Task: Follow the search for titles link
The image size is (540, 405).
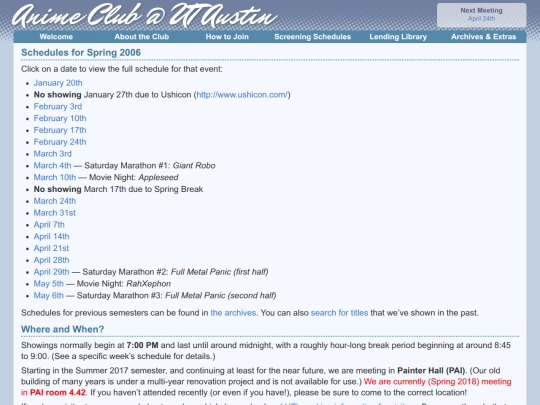Action: click(x=339, y=313)
